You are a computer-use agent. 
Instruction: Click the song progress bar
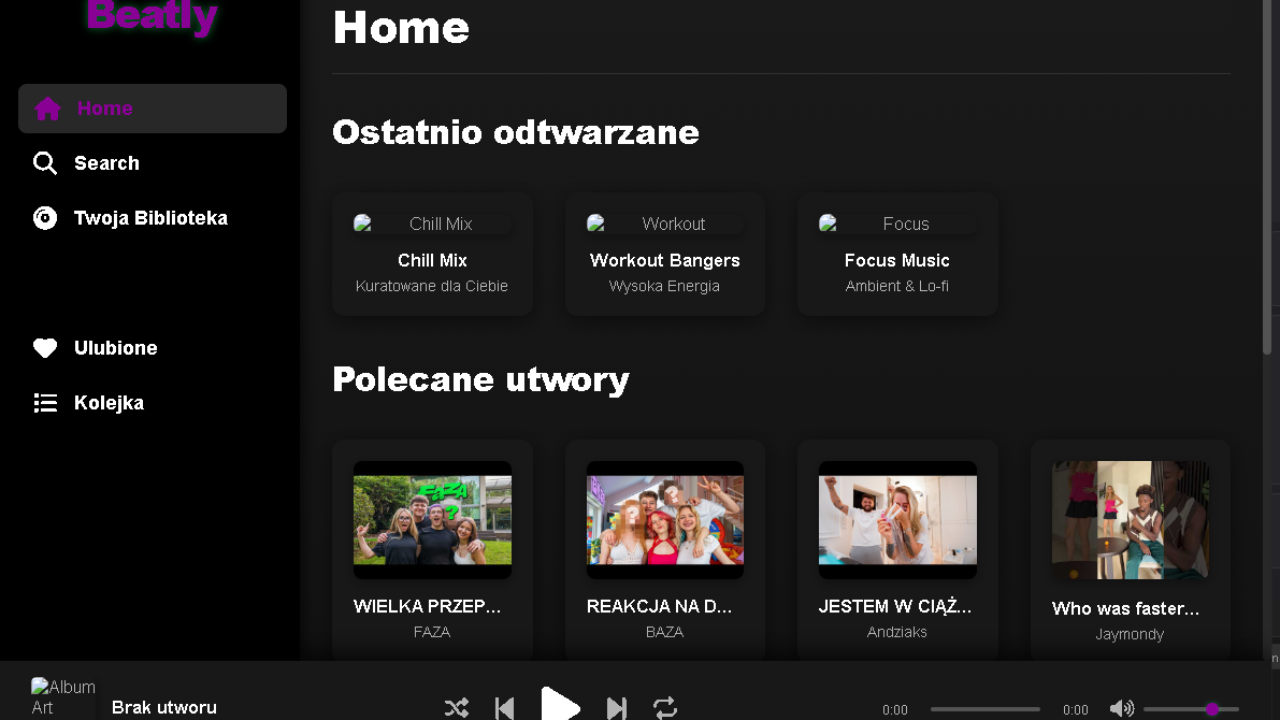click(985, 707)
